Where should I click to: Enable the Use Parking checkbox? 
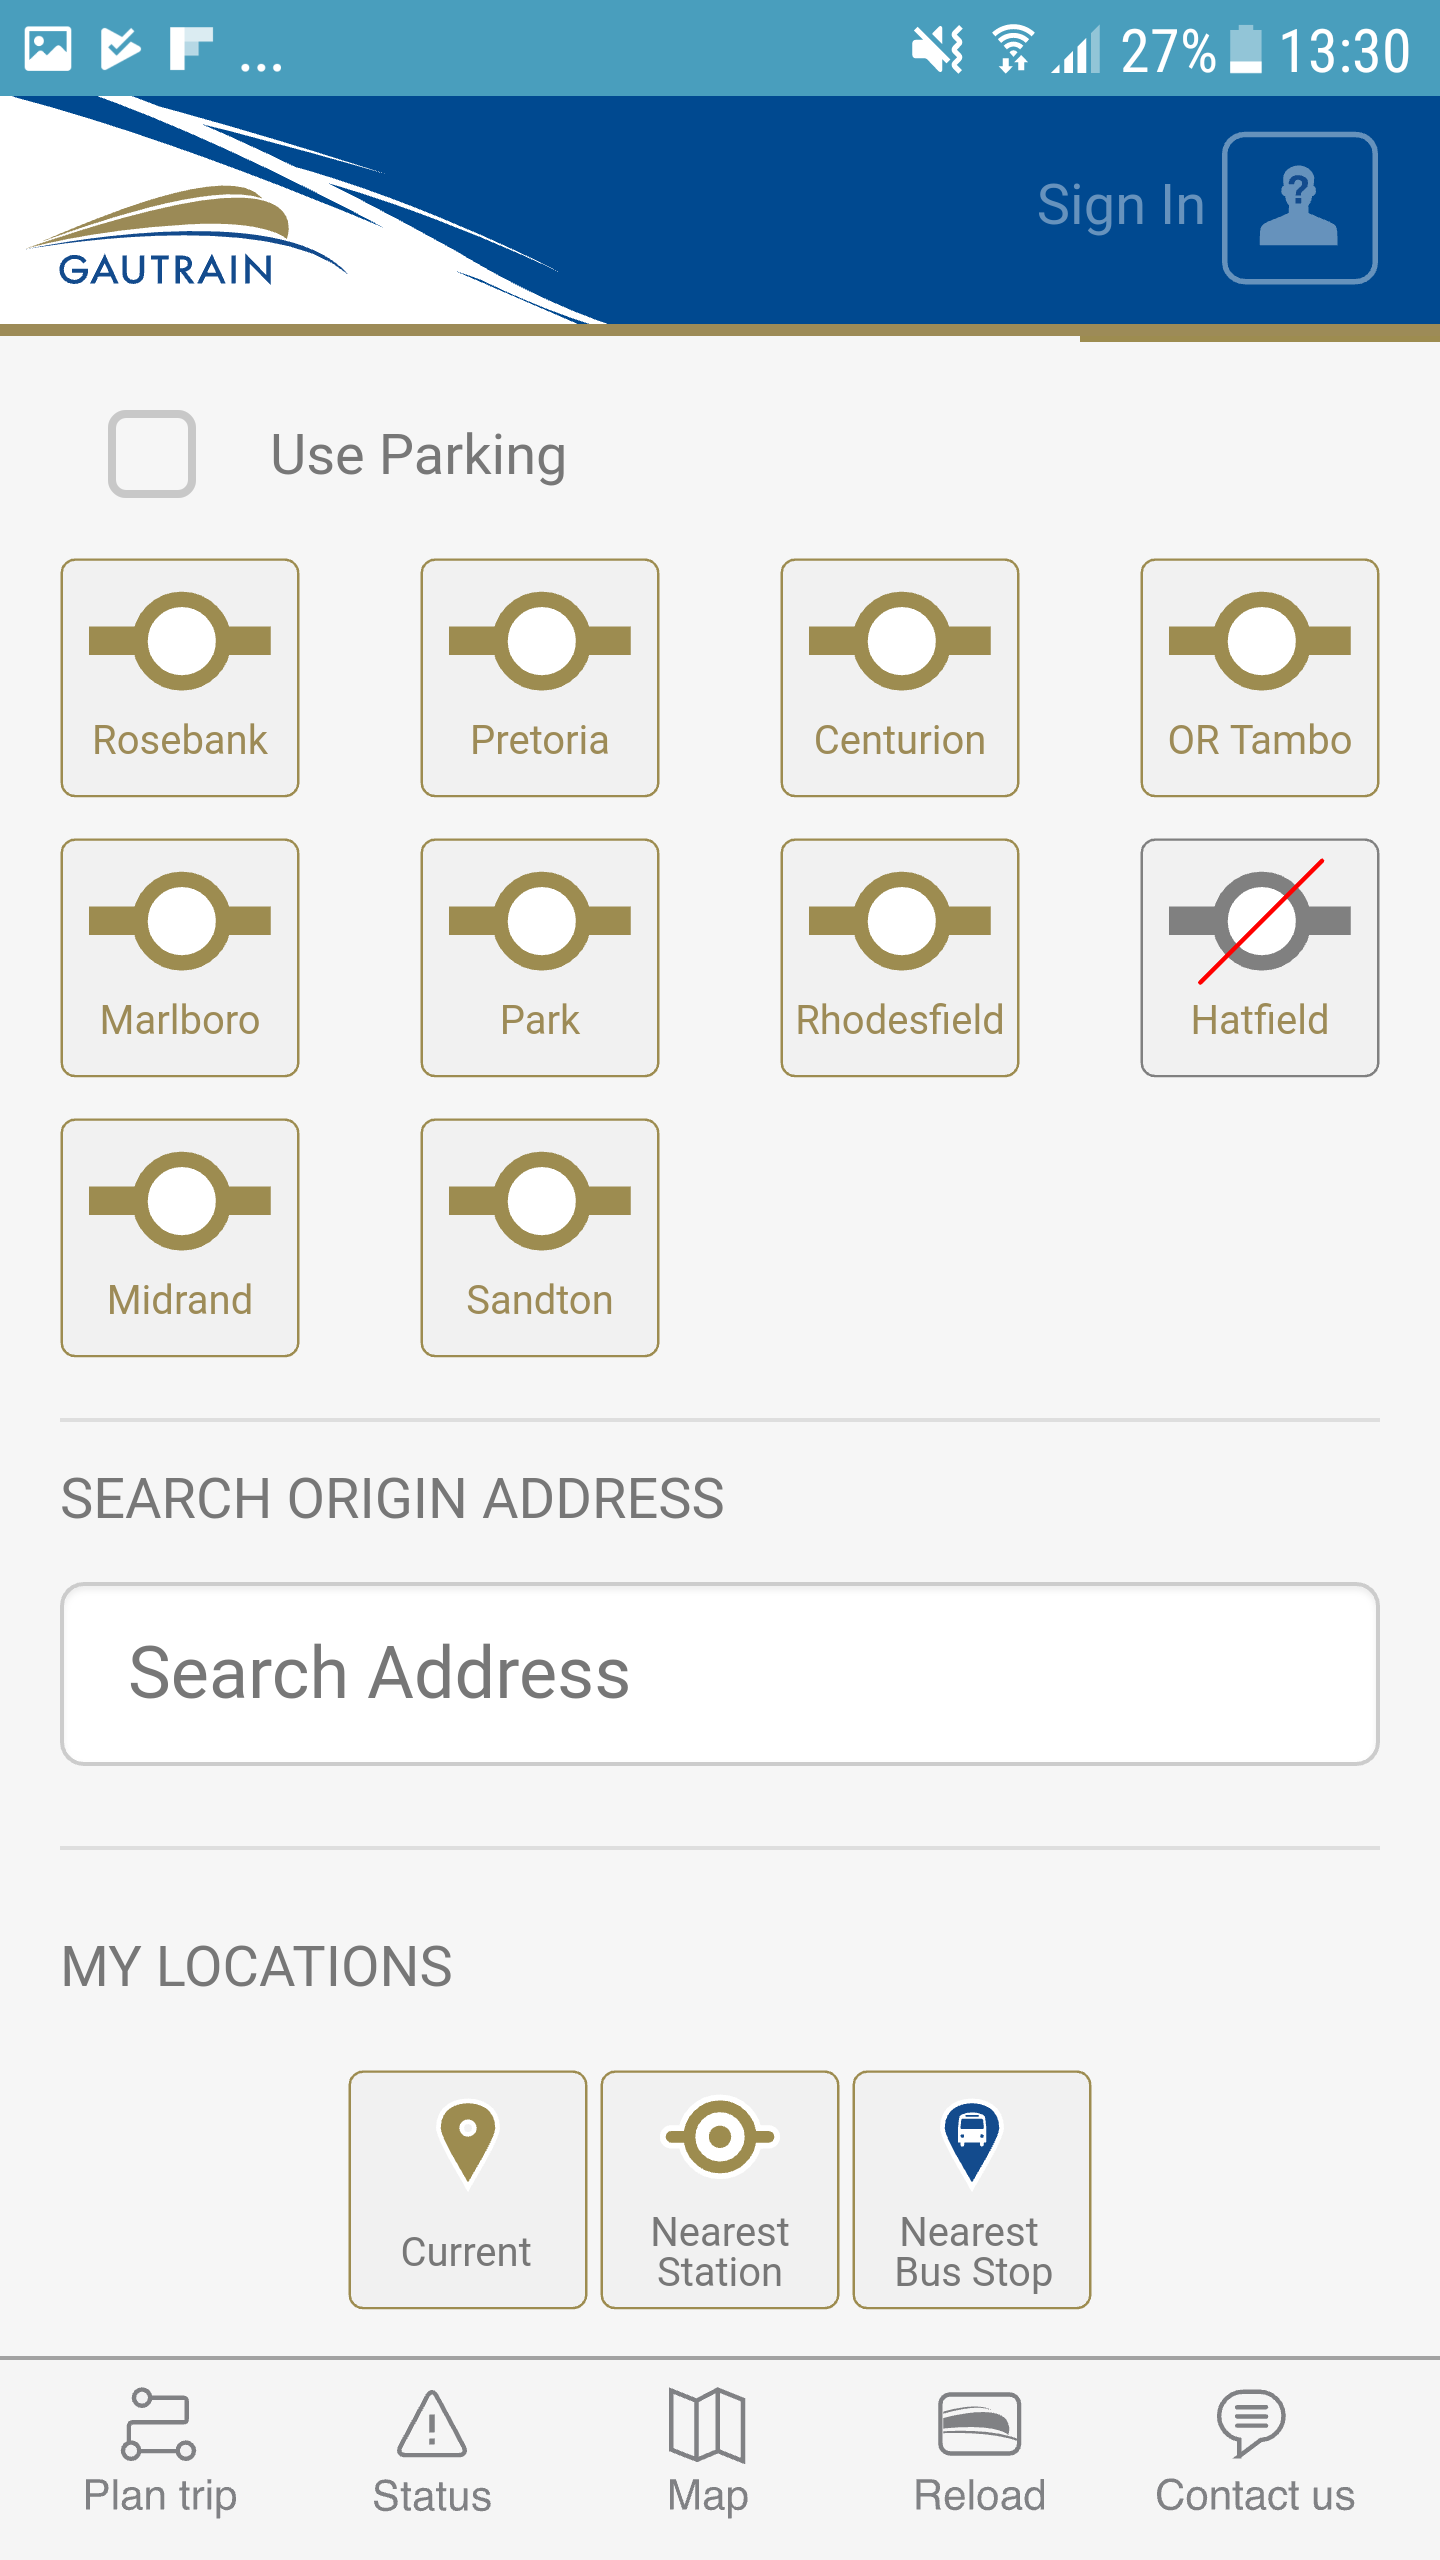tap(152, 454)
